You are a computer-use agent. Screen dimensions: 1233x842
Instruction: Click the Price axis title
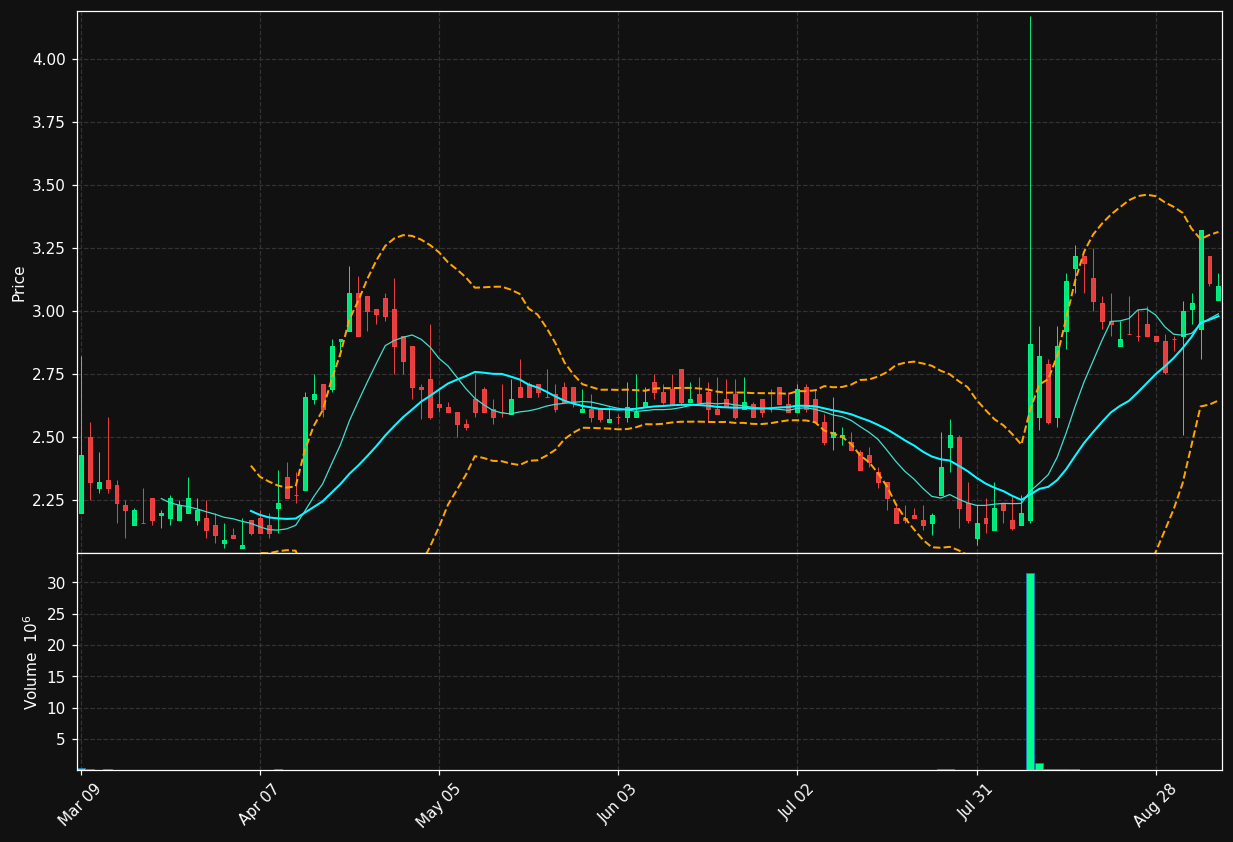19,283
